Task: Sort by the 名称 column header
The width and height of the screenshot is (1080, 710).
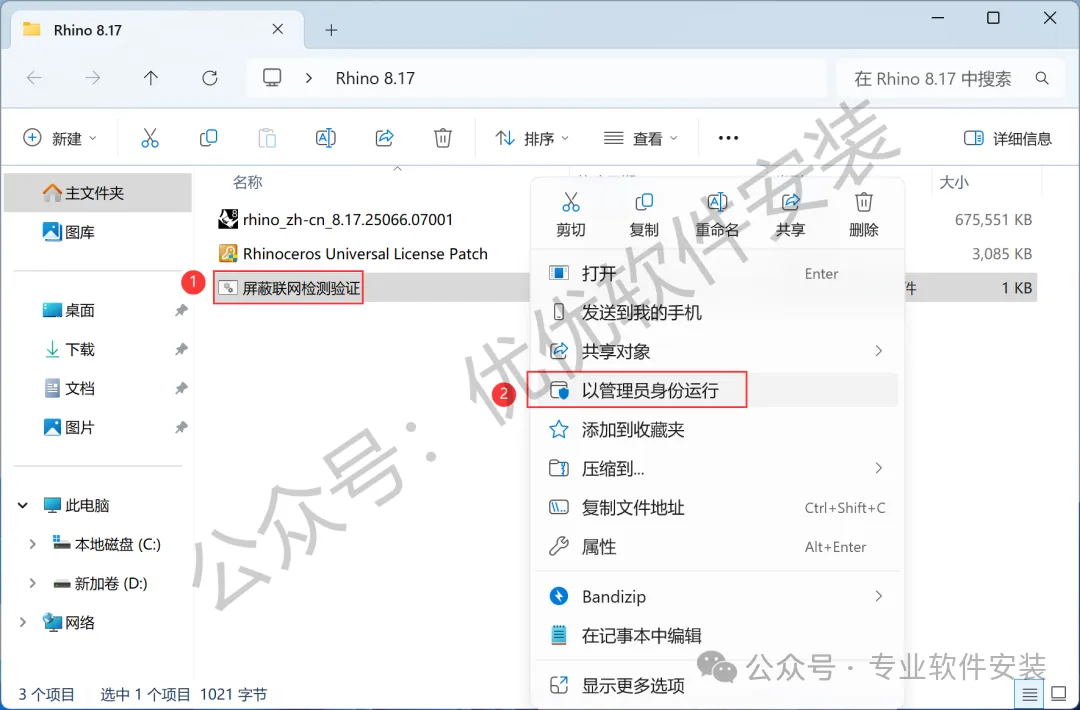Action: [x=247, y=182]
